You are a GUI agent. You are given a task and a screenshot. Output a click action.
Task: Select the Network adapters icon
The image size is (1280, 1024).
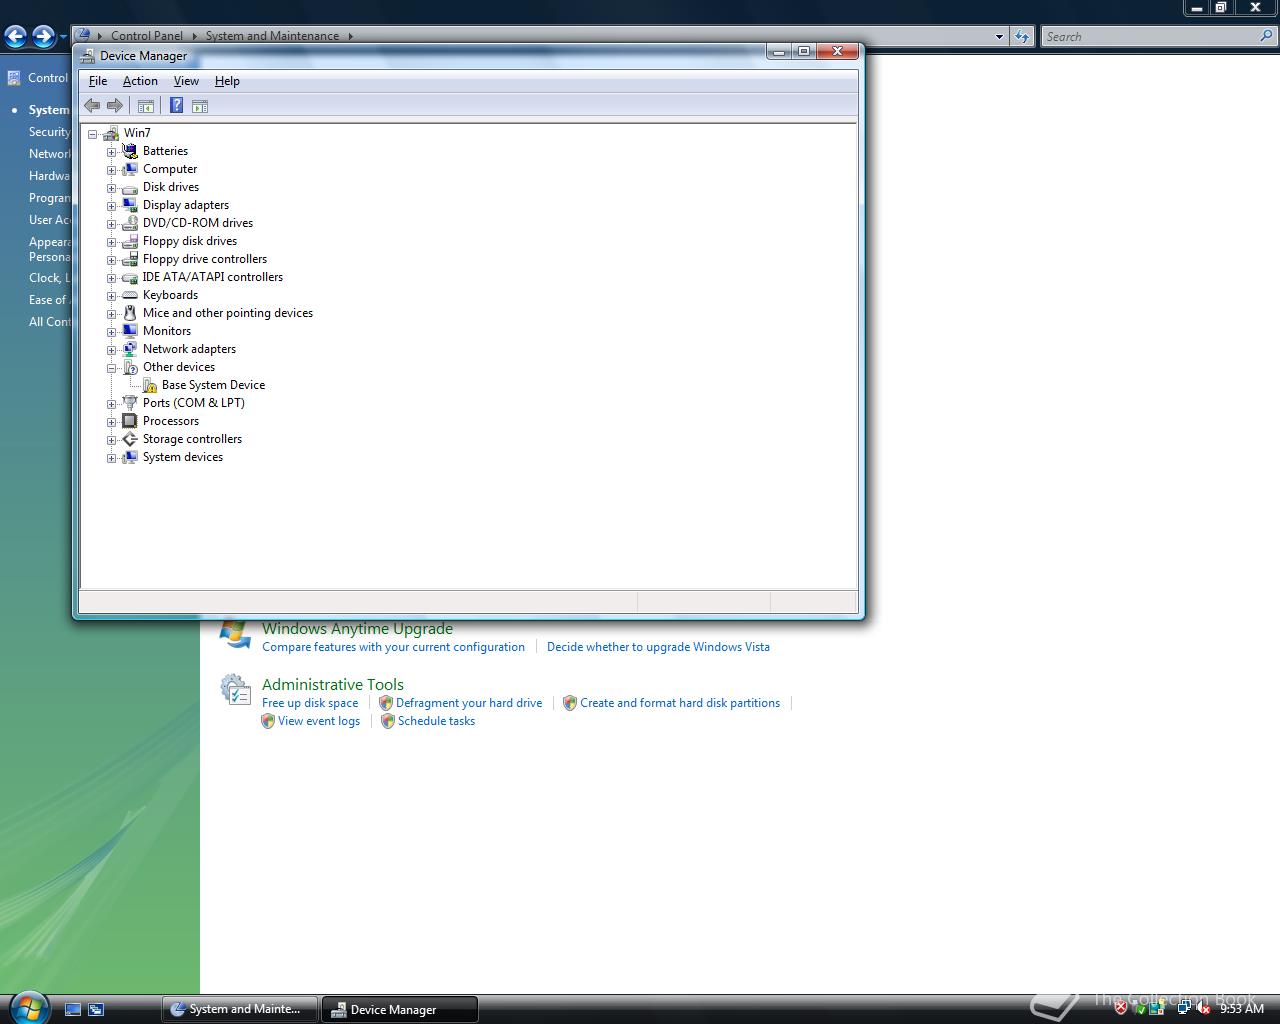tap(129, 349)
